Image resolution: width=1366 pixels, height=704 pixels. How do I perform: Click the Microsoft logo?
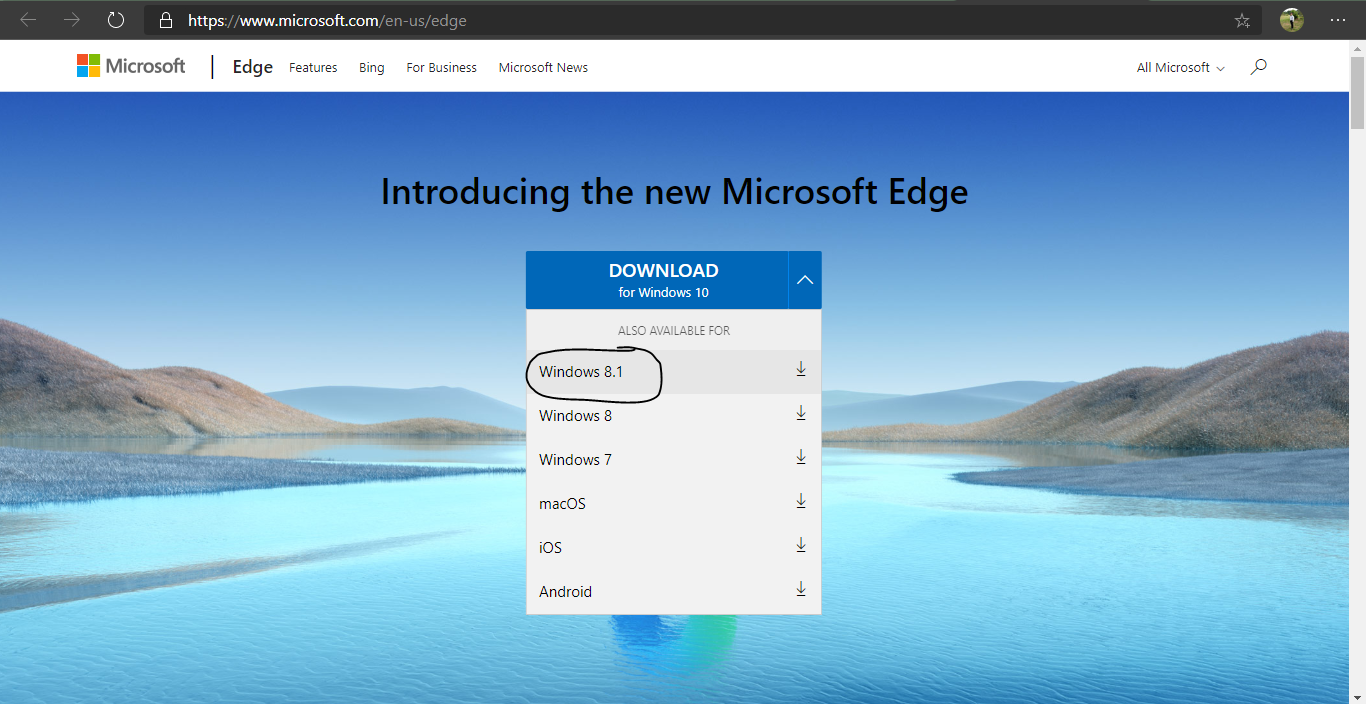131,66
